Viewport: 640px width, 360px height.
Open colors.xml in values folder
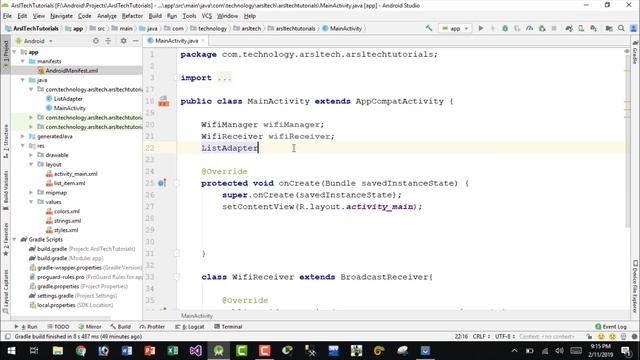67,211
